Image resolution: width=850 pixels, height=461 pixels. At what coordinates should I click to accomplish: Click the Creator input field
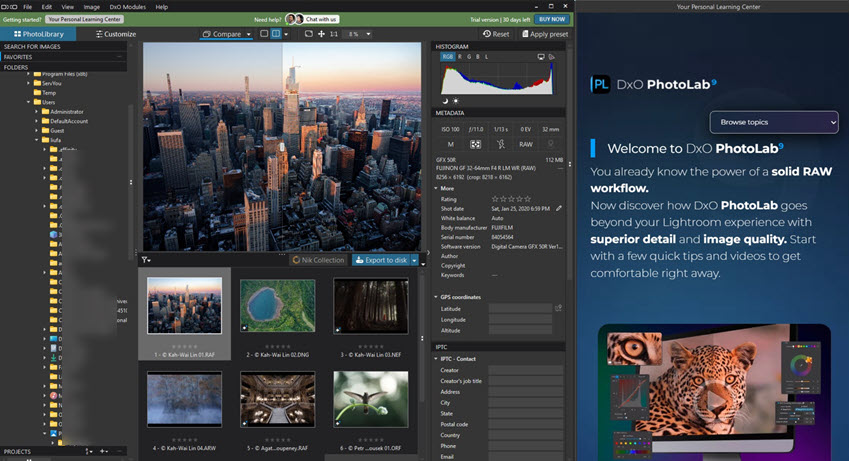(526, 370)
